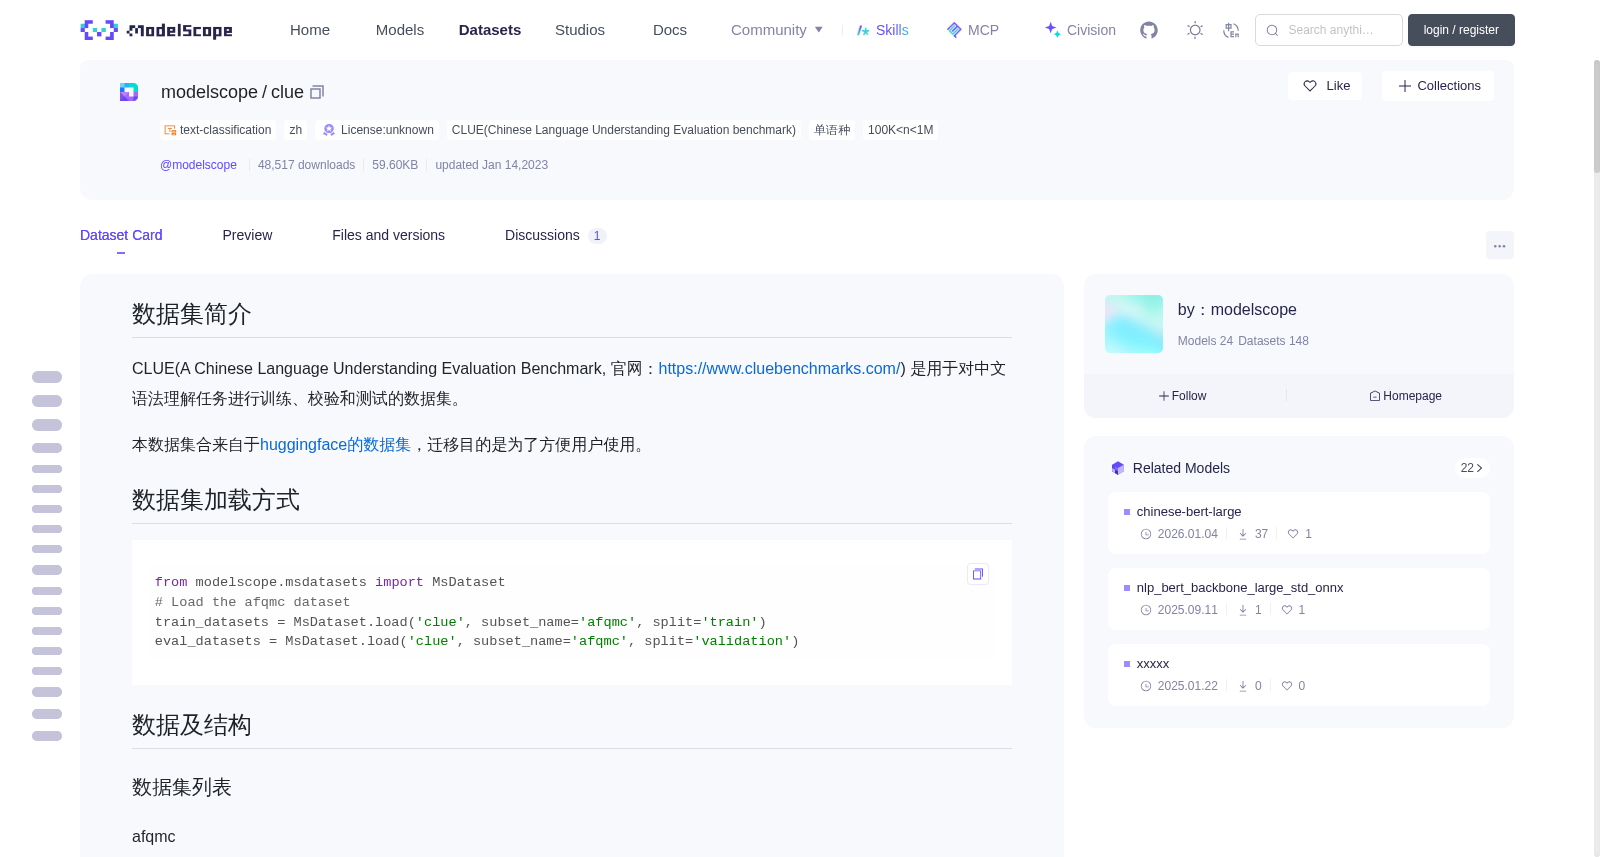This screenshot has width=1600, height=857.
Task: Click the 100K<n<1M size tag
Action: click(900, 130)
